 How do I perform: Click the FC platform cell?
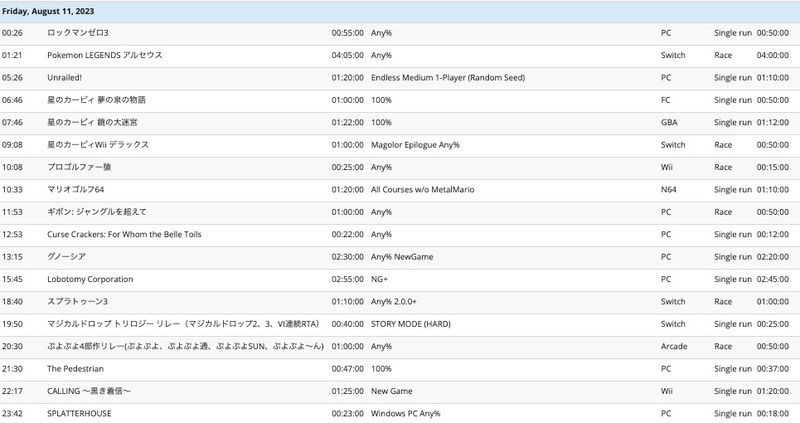pos(665,100)
